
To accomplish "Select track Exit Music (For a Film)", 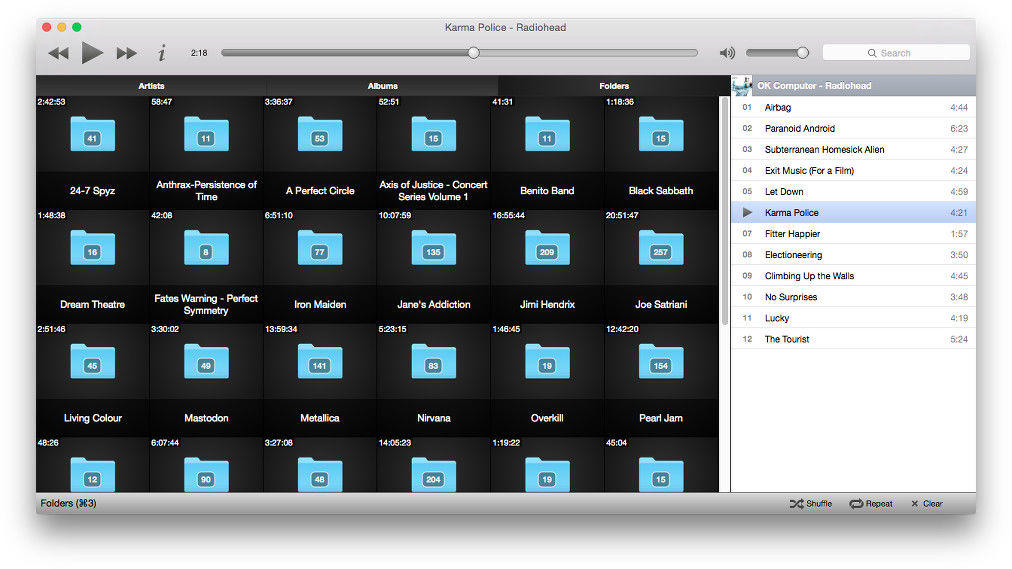I will click(853, 170).
